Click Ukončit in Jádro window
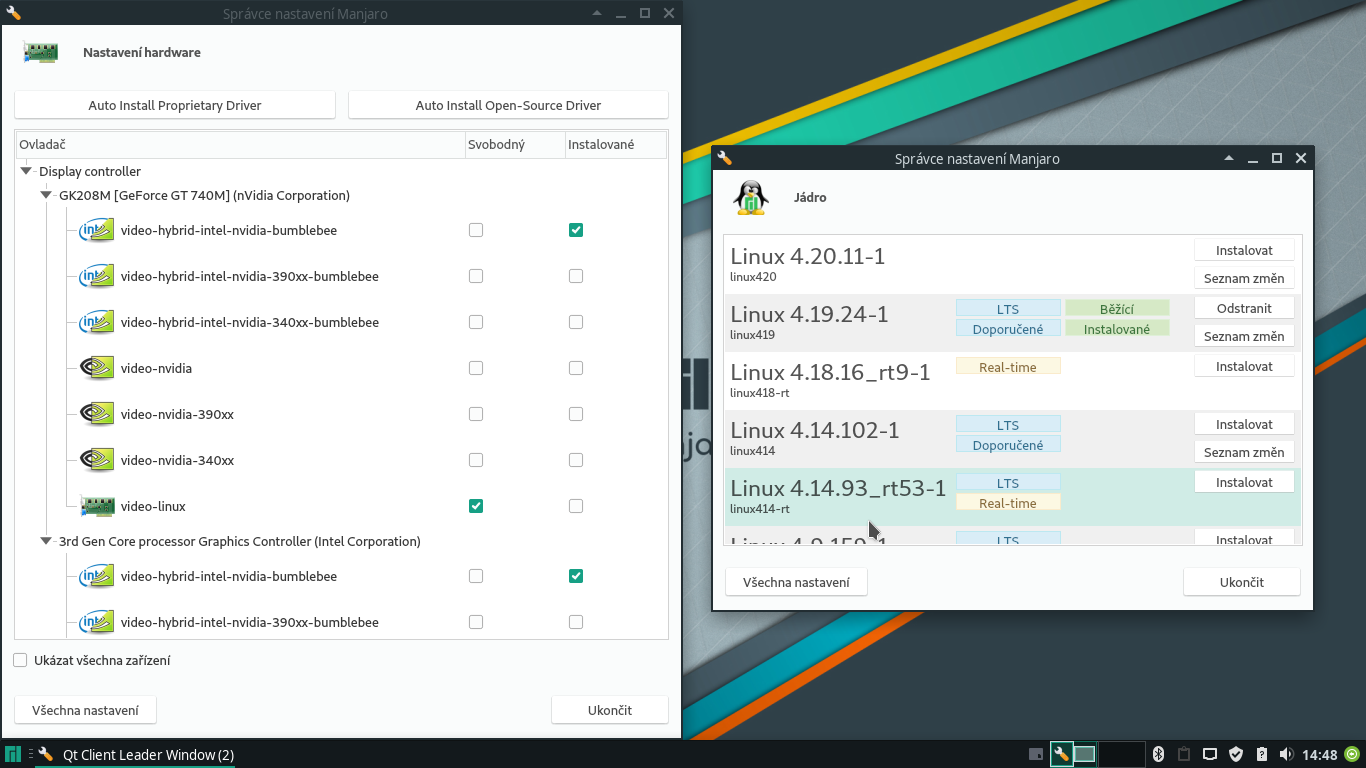The width and height of the screenshot is (1366, 768). [x=1242, y=582]
